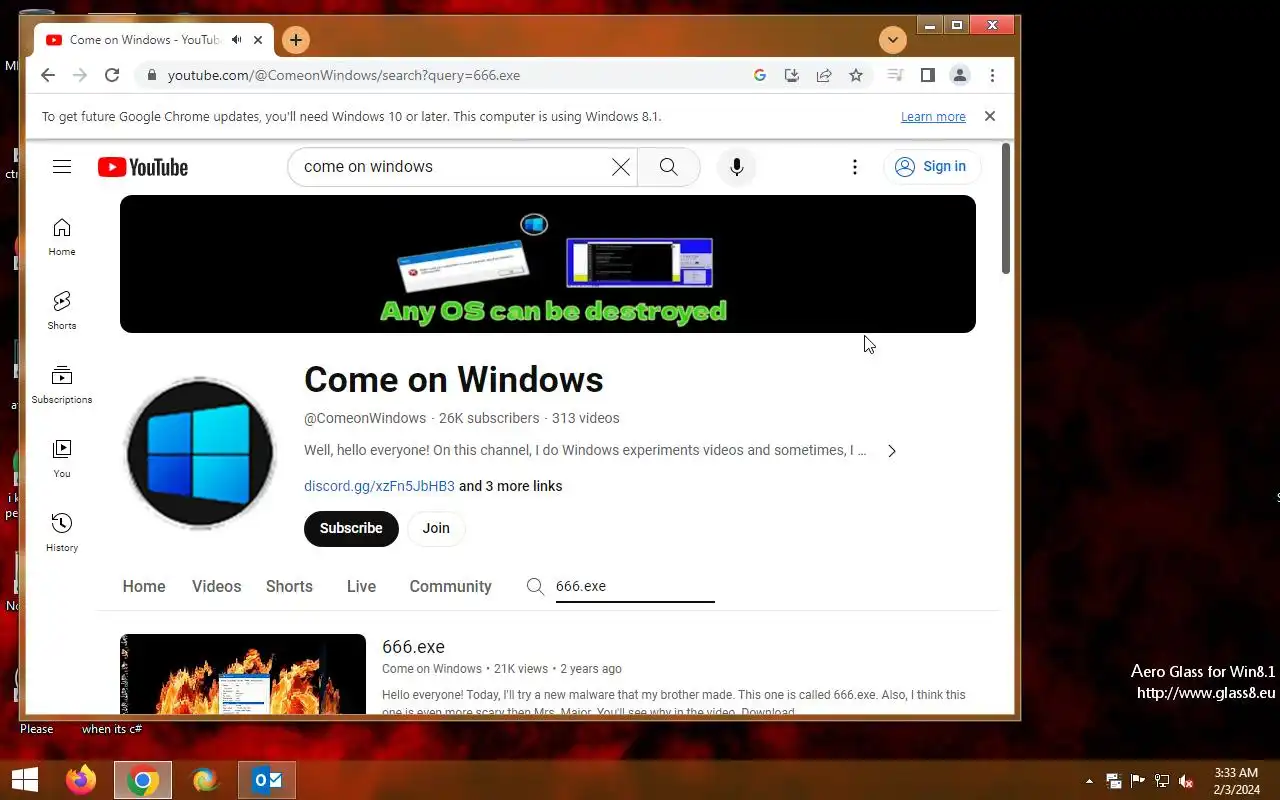Click the network tray icon

1162,781
